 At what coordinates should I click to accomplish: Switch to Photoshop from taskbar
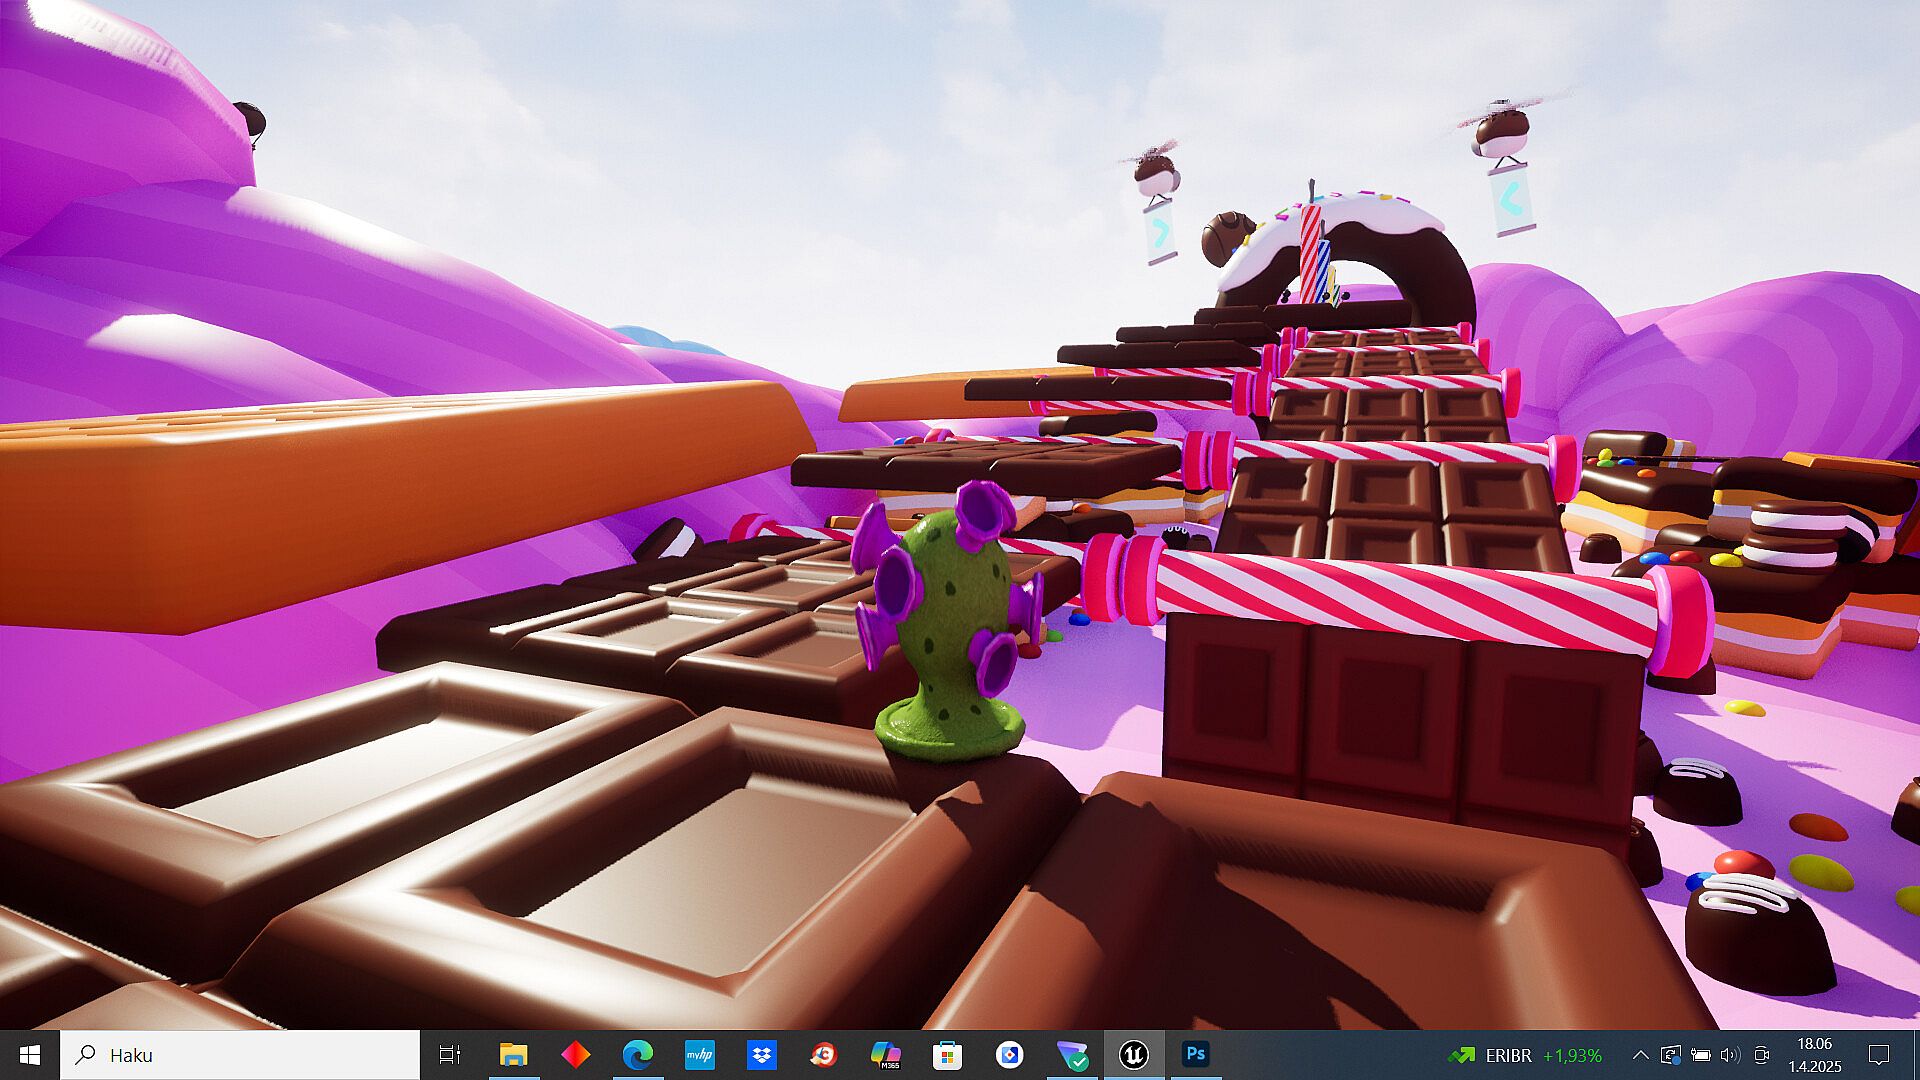tap(1195, 1055)
